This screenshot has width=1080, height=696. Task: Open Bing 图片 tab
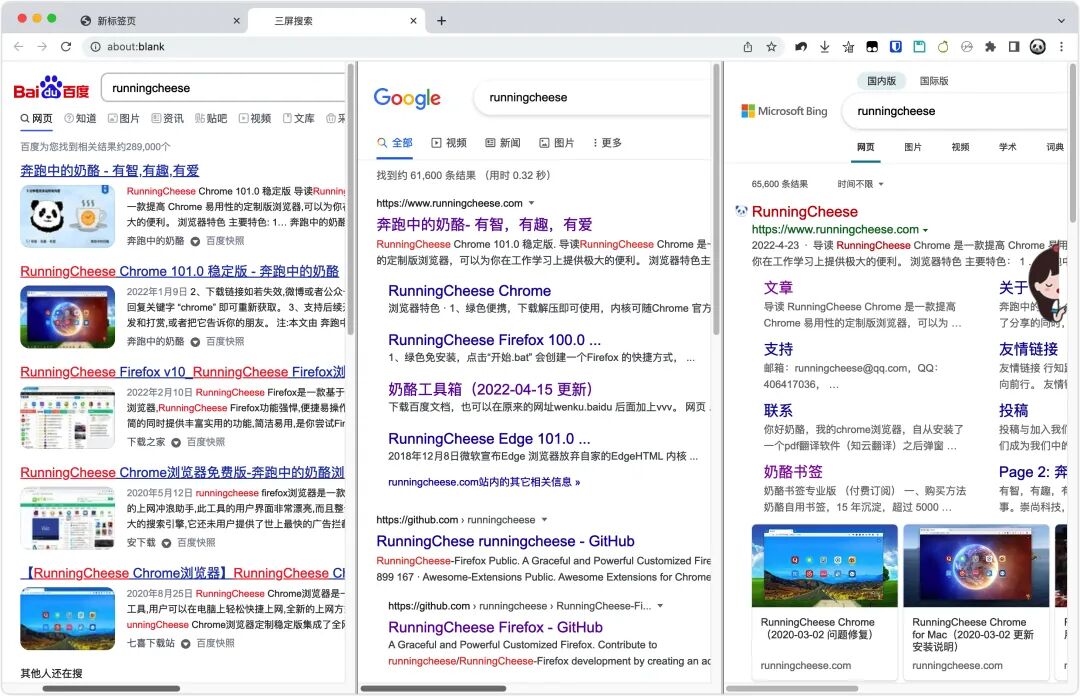click(x=913, y=147)
